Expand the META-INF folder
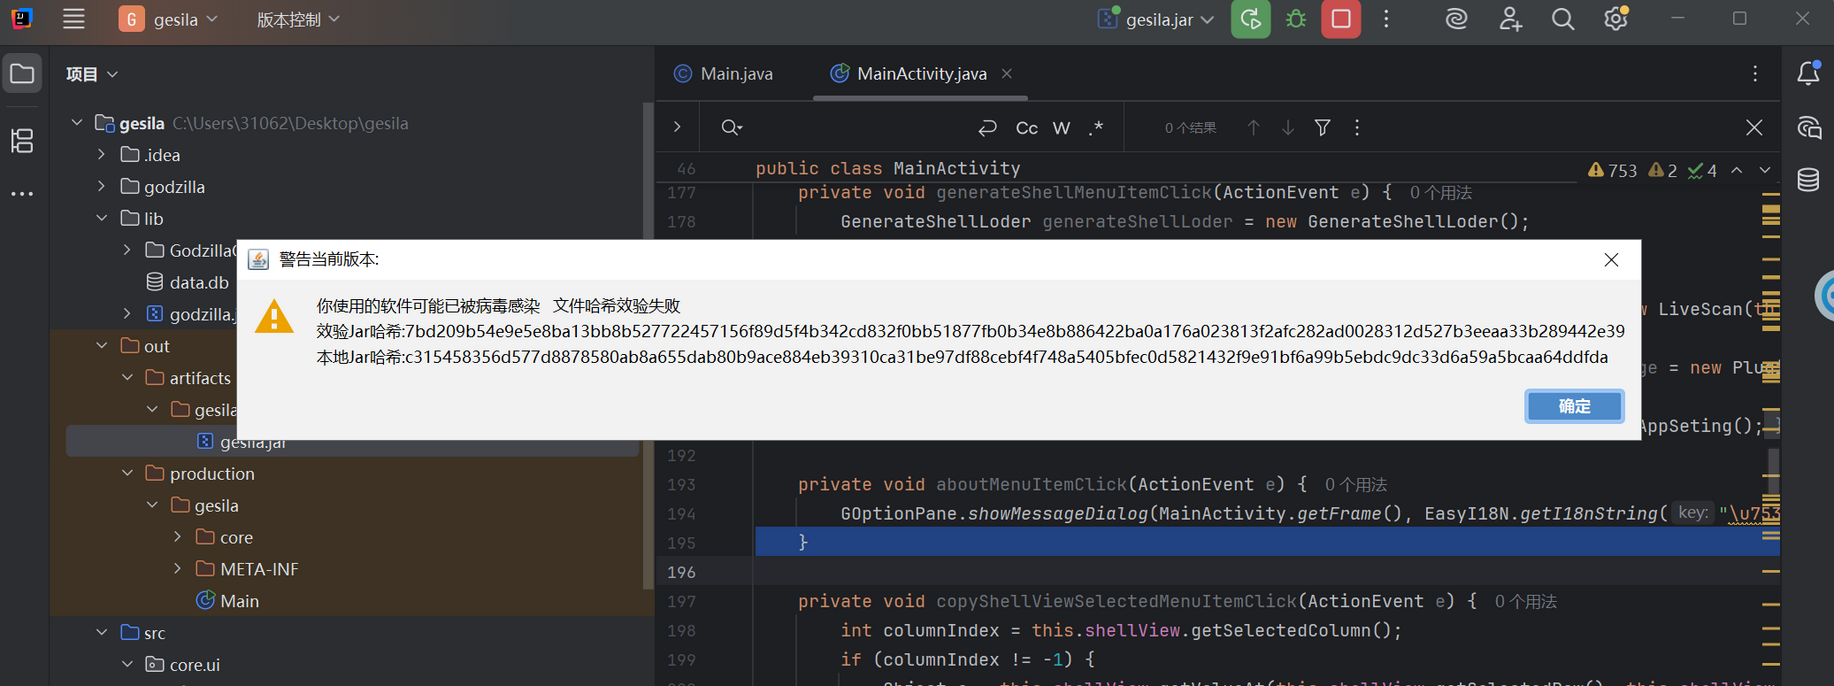This screenshot has width=1834, height=686. (x=178, y=569)
